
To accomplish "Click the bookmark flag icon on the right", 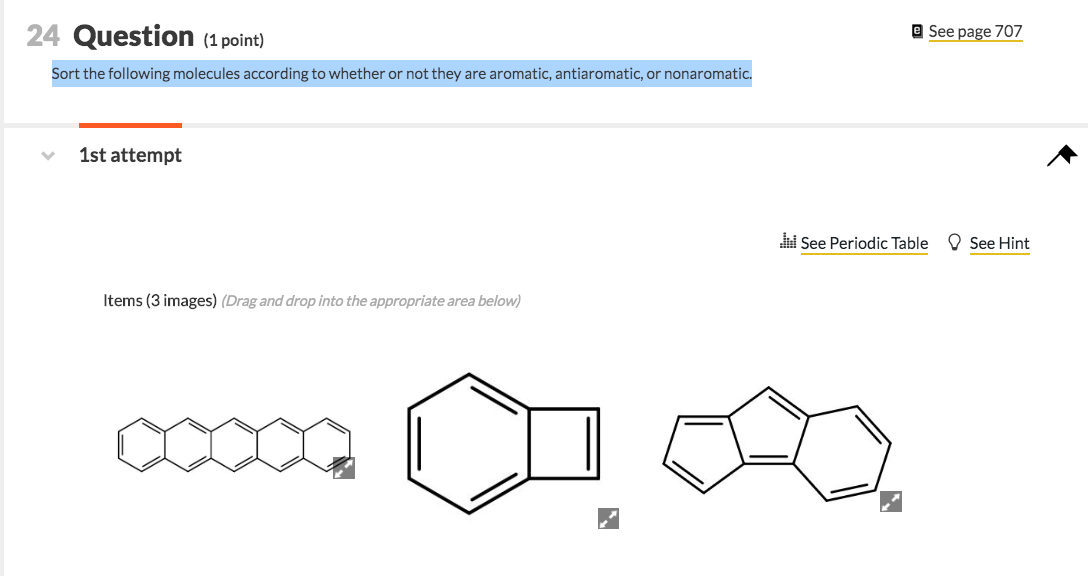I will pos(1062,154).
